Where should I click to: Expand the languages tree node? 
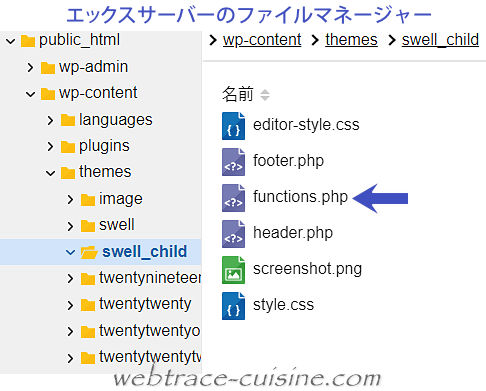coord(50,120)
